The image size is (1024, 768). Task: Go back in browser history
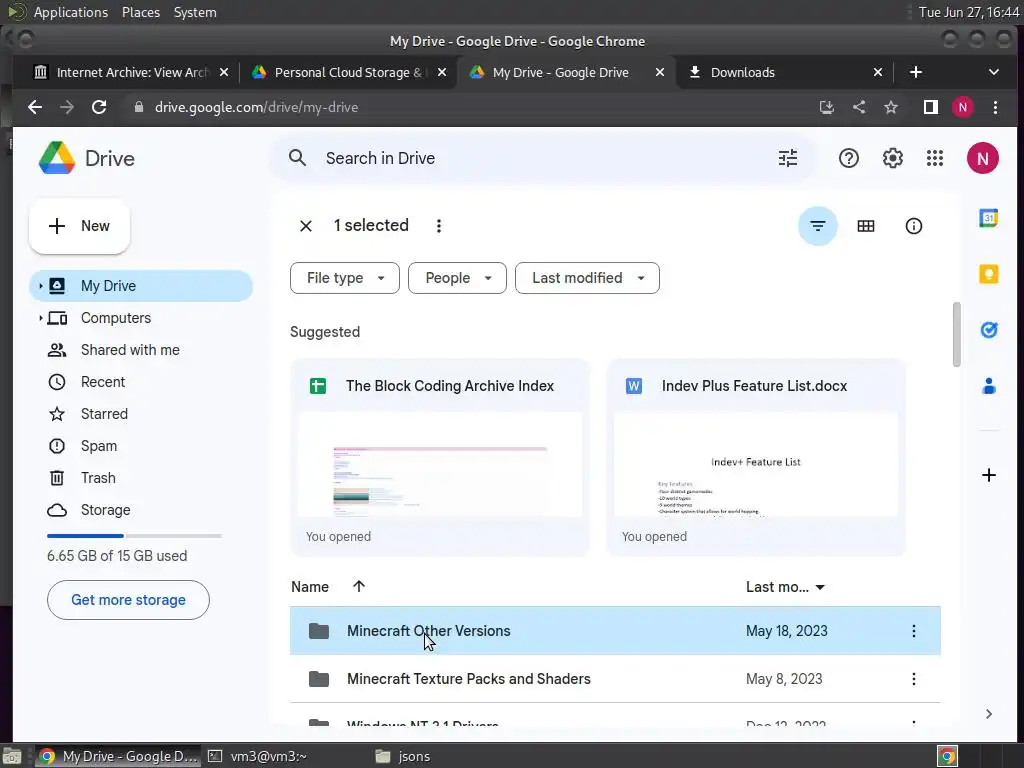[x=35, y=107]
